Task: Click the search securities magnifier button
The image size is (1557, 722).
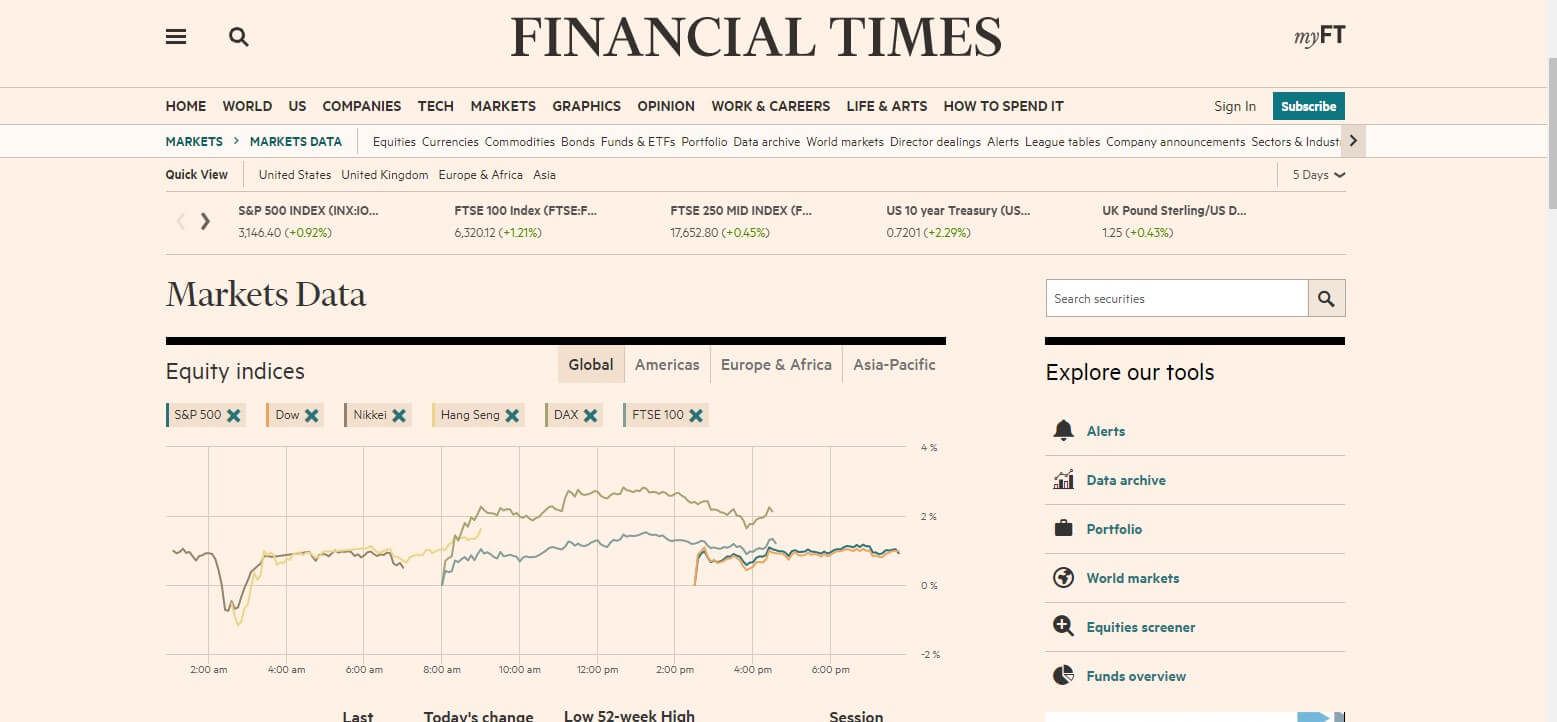Action: point(1326,298)
